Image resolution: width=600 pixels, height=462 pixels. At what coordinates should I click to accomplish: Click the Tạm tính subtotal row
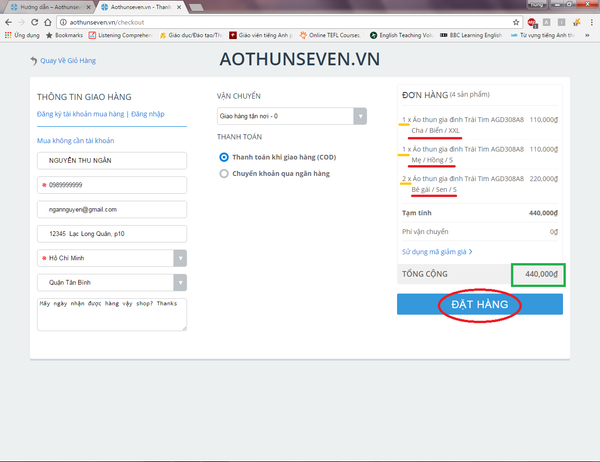[x=480, y=213]
